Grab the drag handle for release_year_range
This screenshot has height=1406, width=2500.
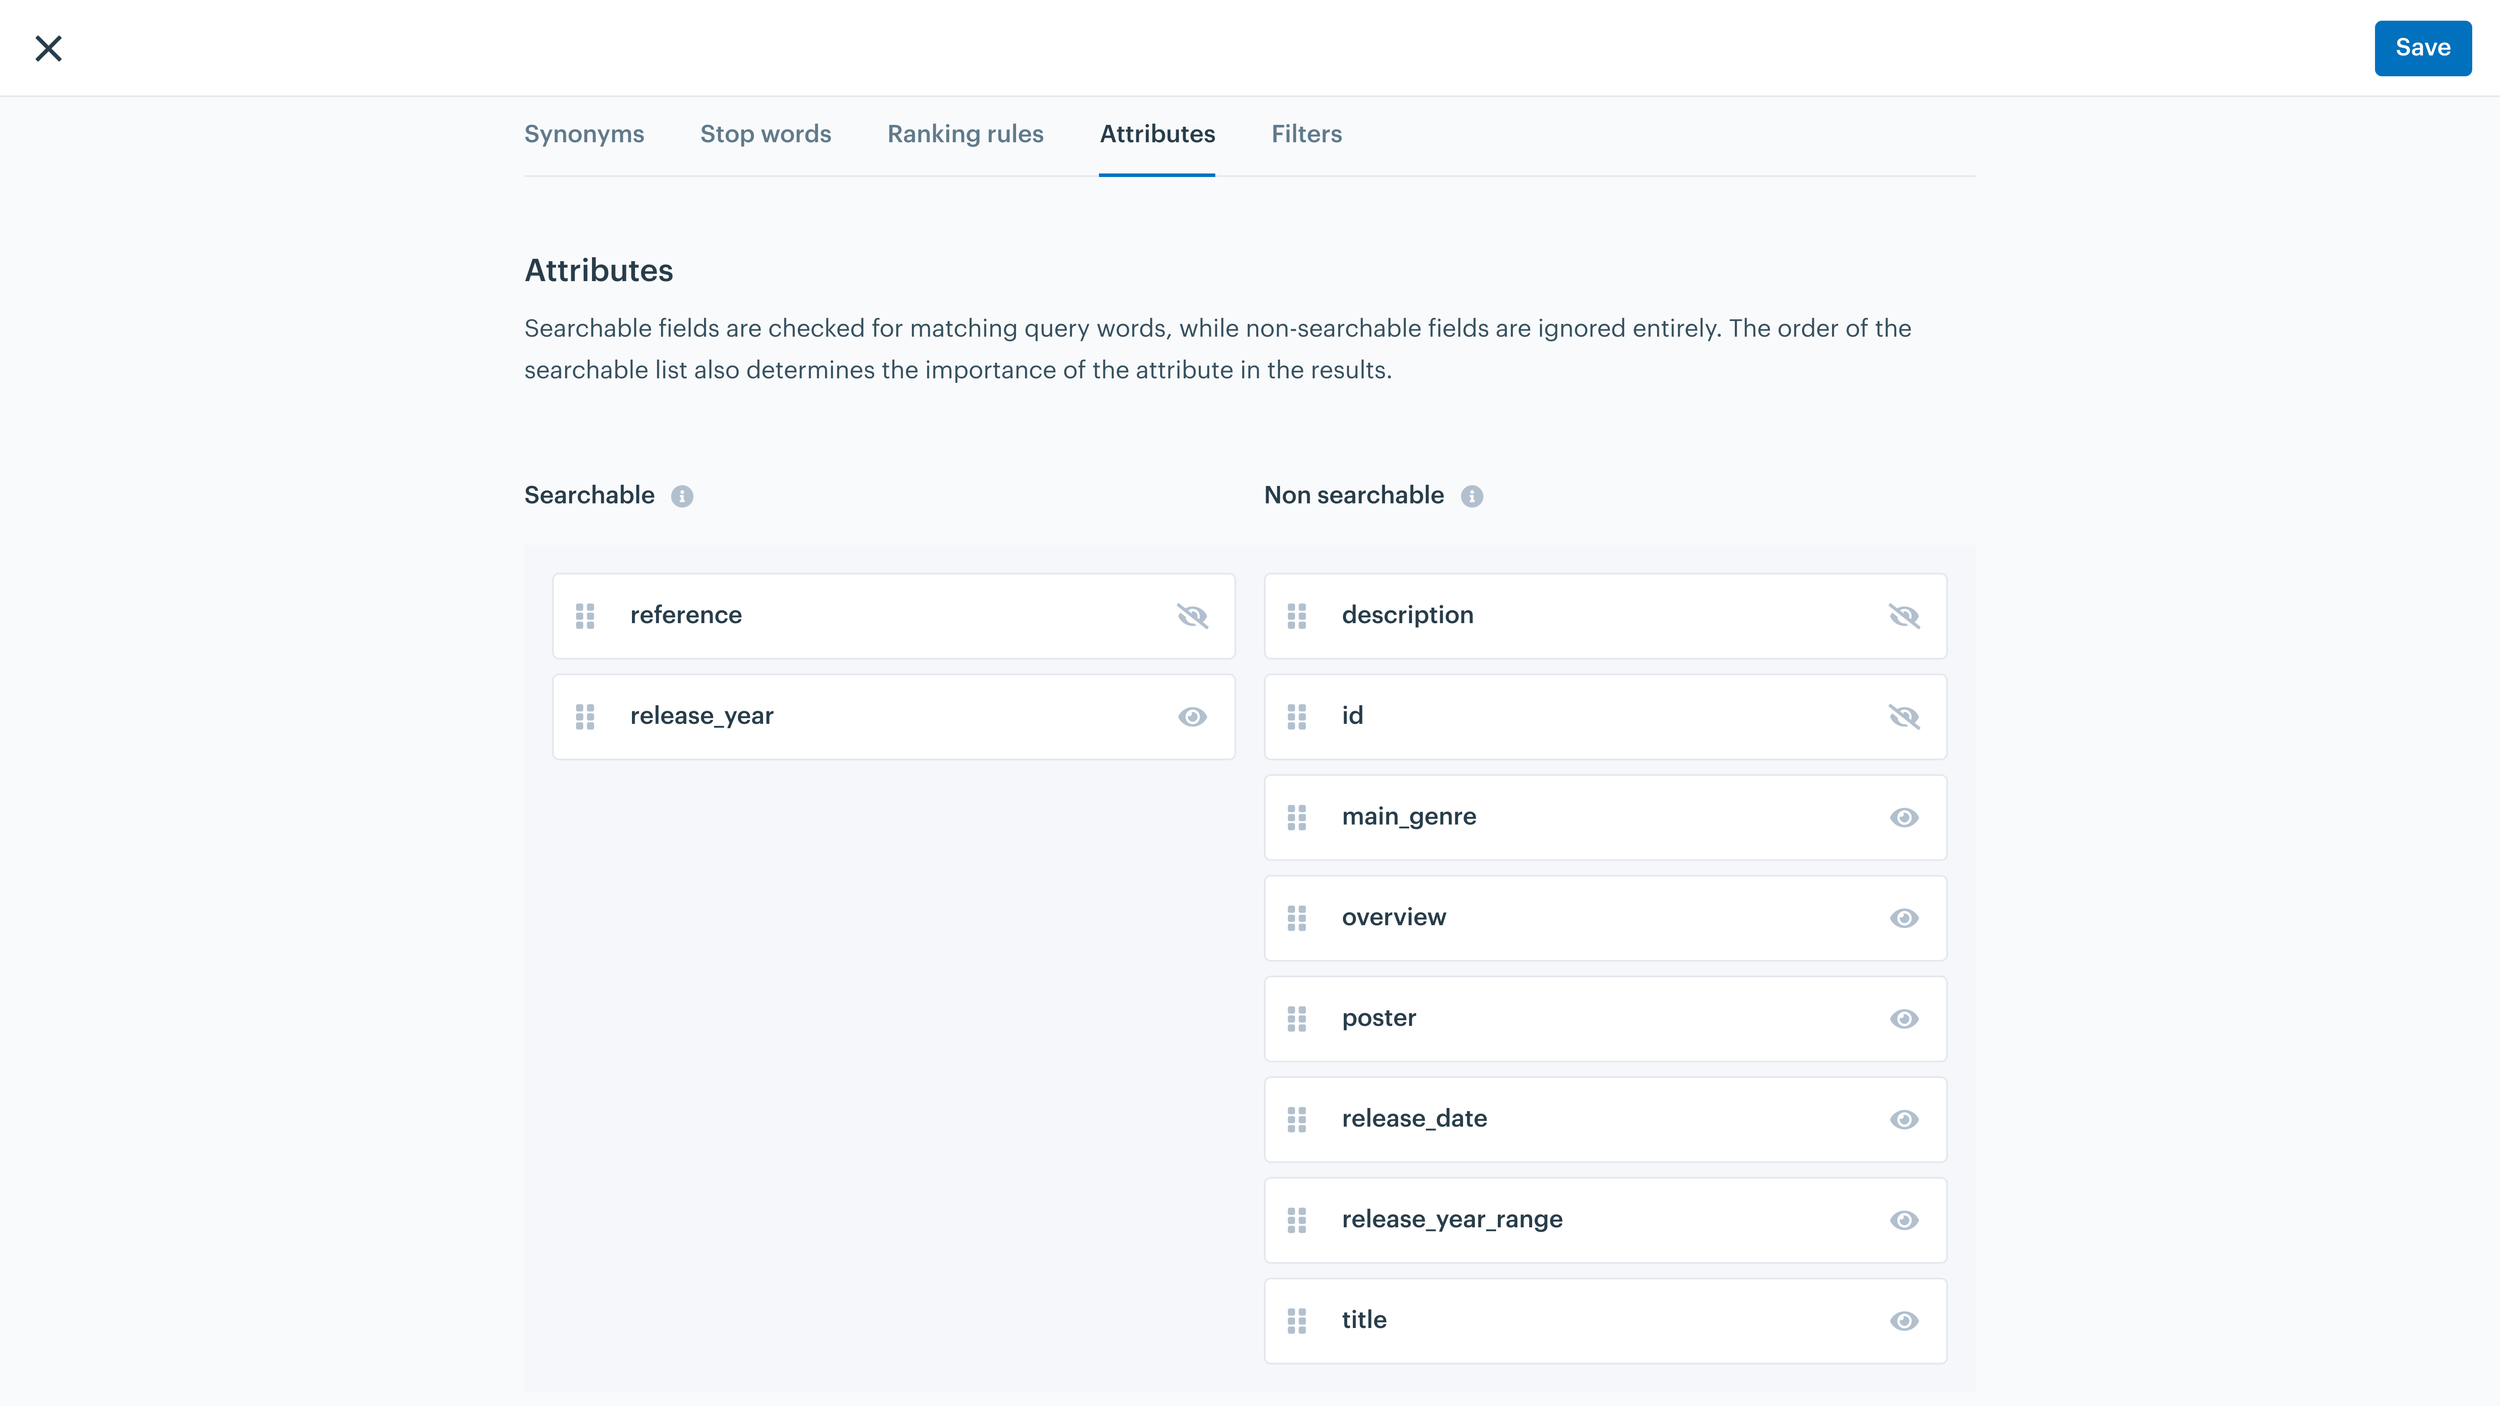1296,1220
